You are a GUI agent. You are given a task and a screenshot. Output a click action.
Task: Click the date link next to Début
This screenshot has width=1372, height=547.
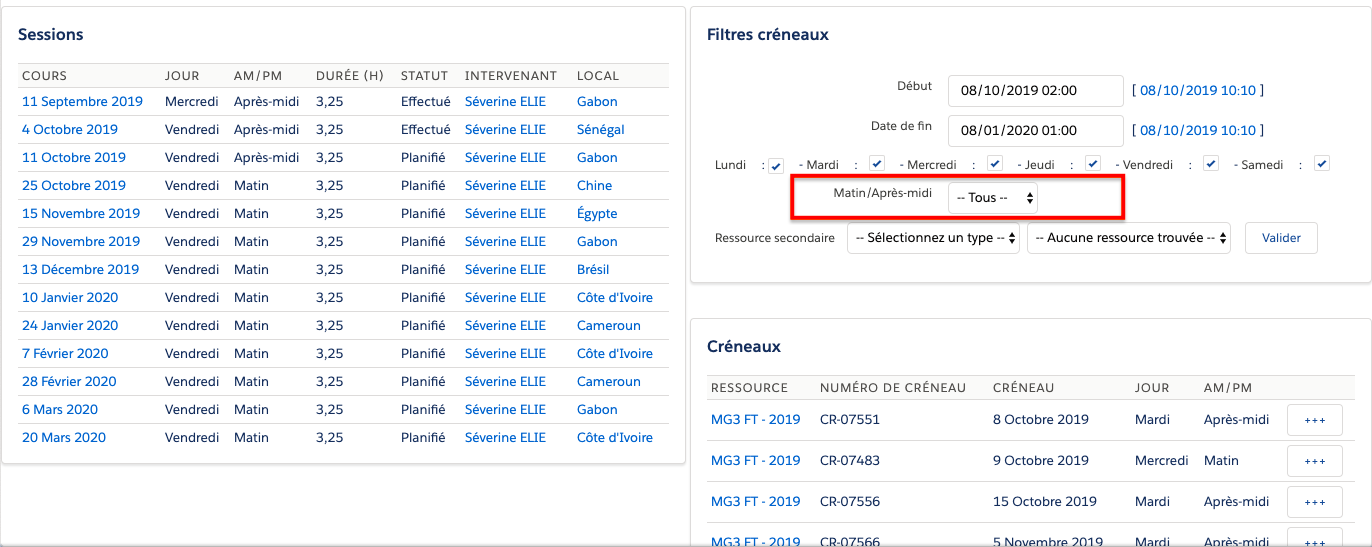pyautogui.click(x=1197, y=90)
